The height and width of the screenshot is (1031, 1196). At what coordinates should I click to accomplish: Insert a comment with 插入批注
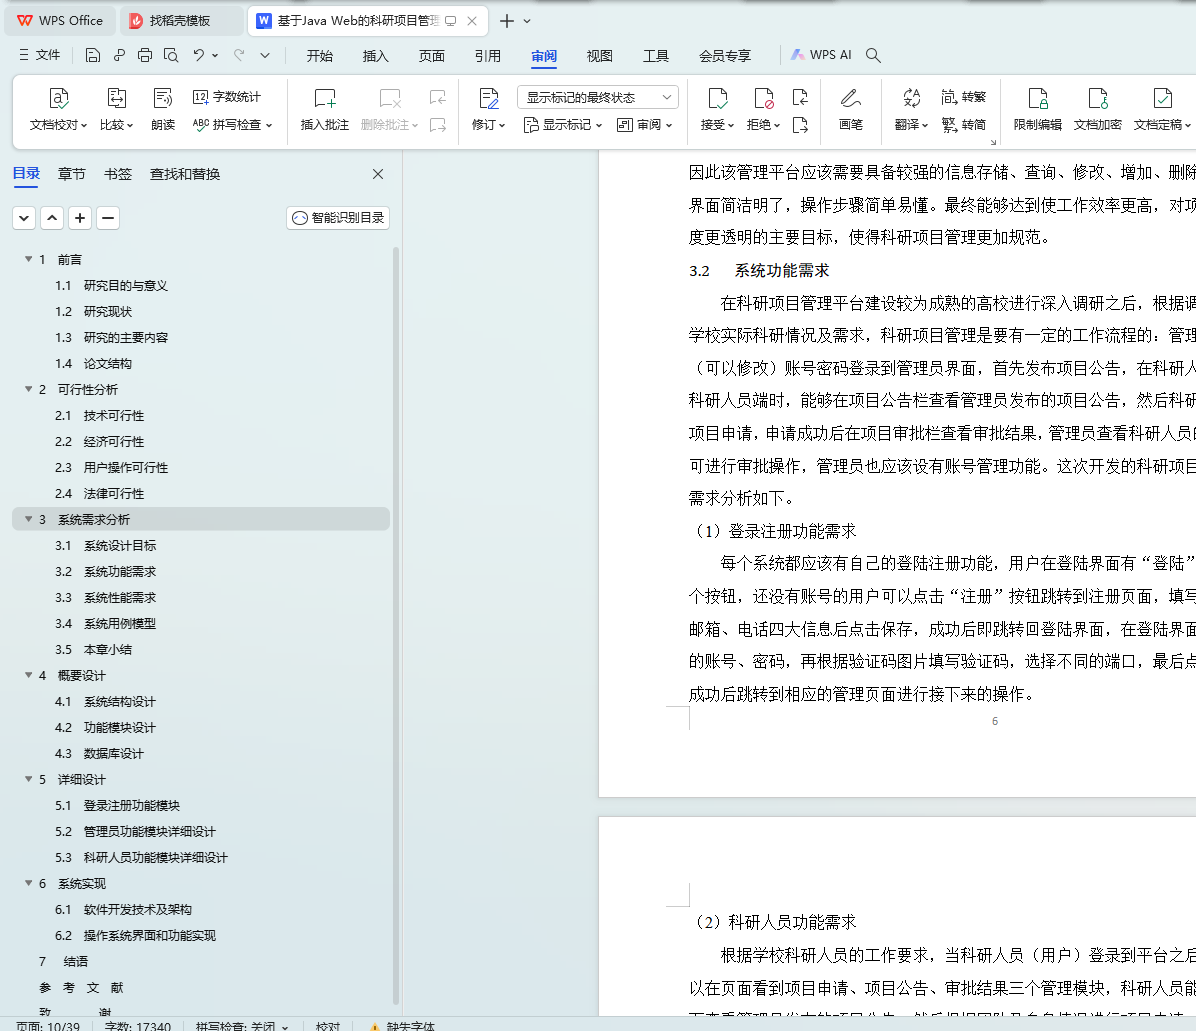(x=324, y=109)
